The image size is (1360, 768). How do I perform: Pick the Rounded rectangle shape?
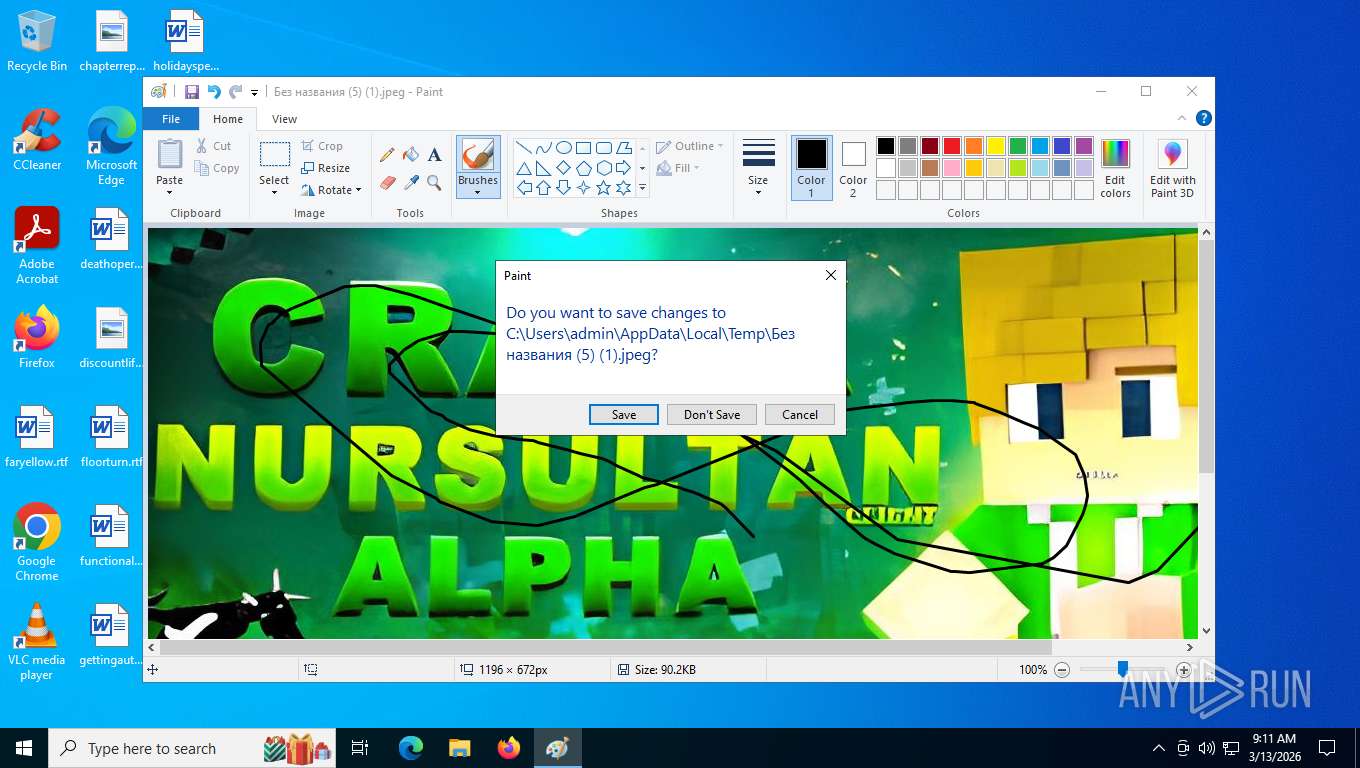point(604,148)
